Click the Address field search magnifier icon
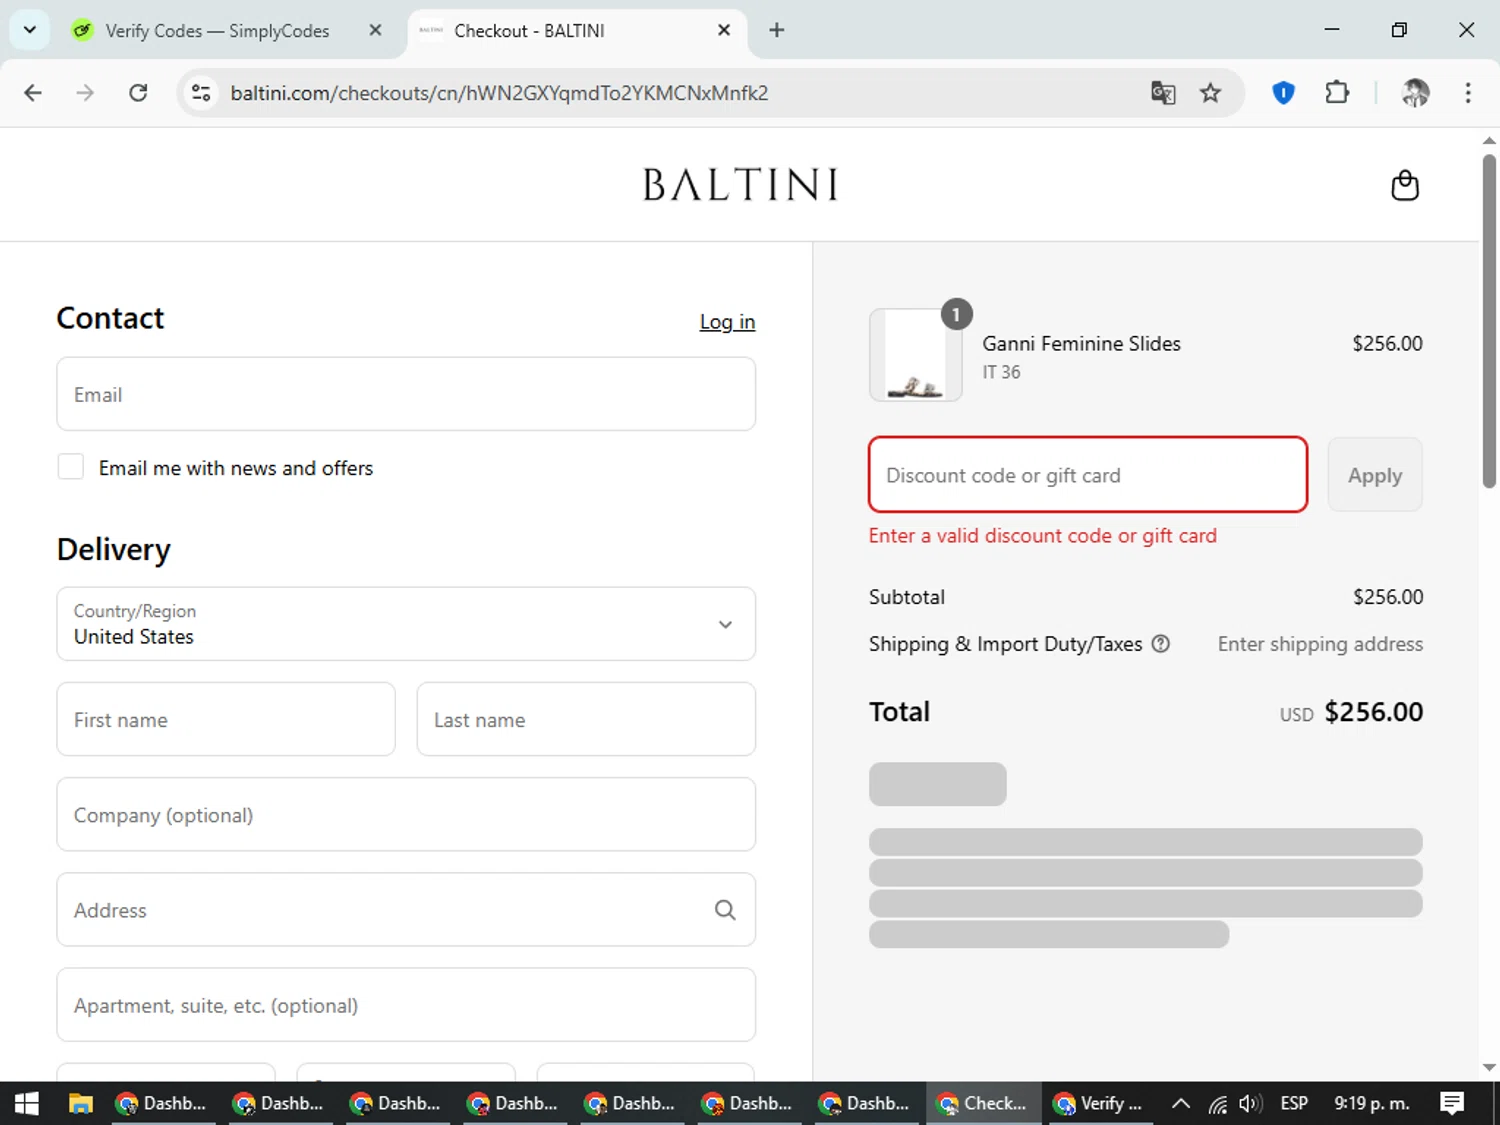This screenshot has height=1125, width=1500. 725,910
